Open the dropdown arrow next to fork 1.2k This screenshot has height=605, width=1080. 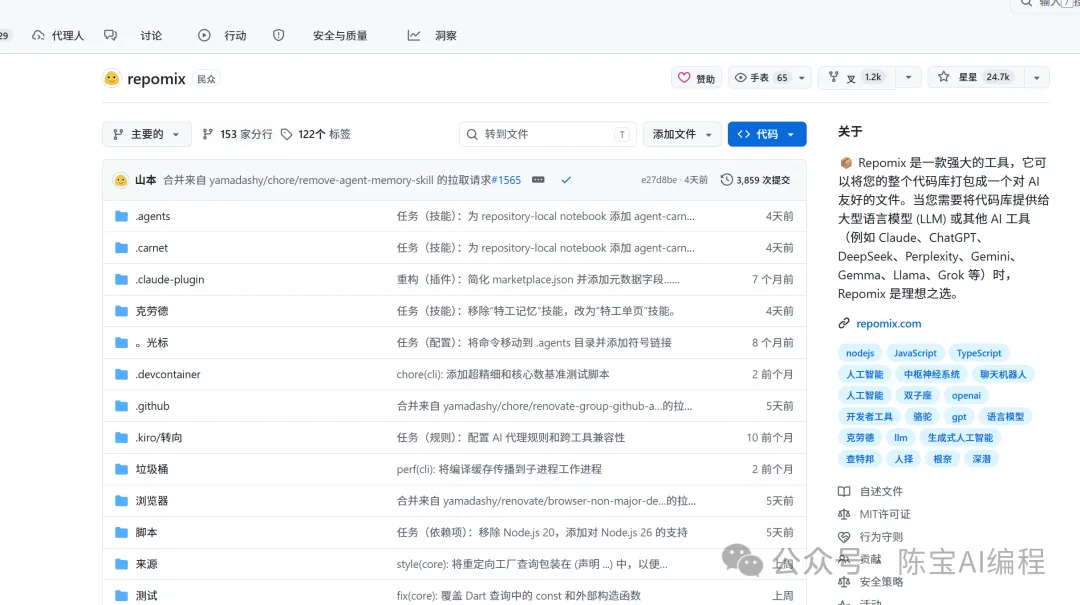pos(908,77)
